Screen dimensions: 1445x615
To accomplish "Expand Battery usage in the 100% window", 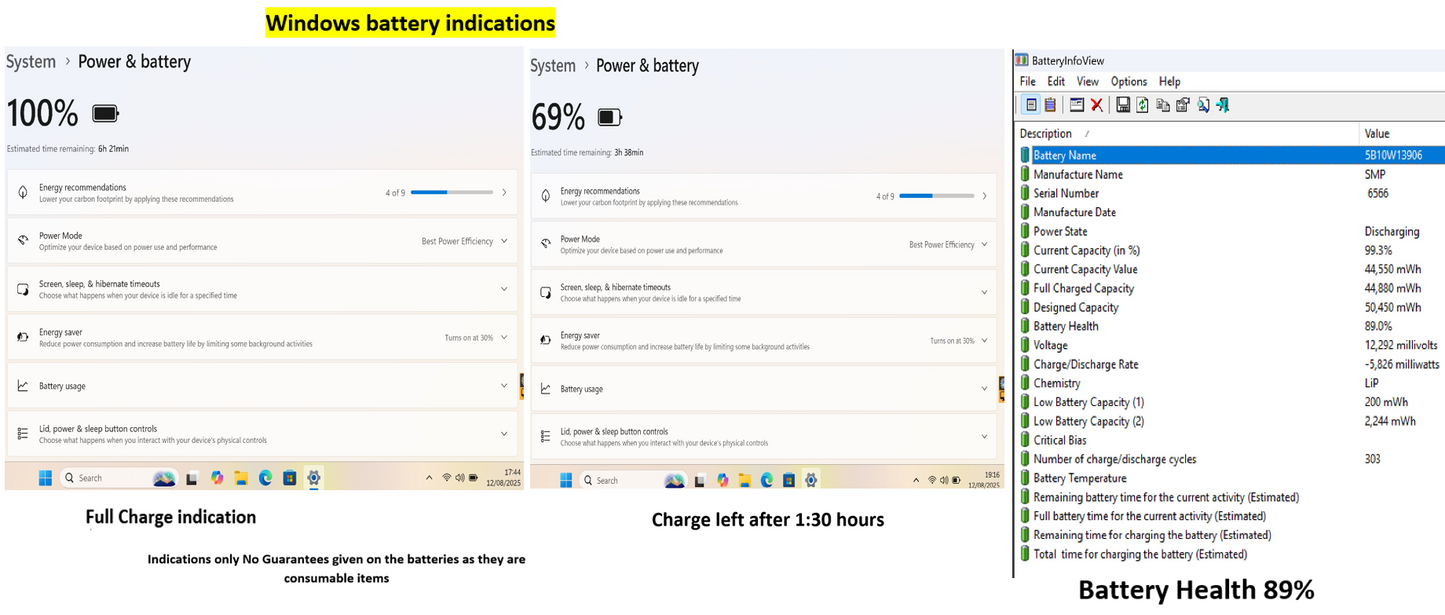I will click(x=262, y=386).
